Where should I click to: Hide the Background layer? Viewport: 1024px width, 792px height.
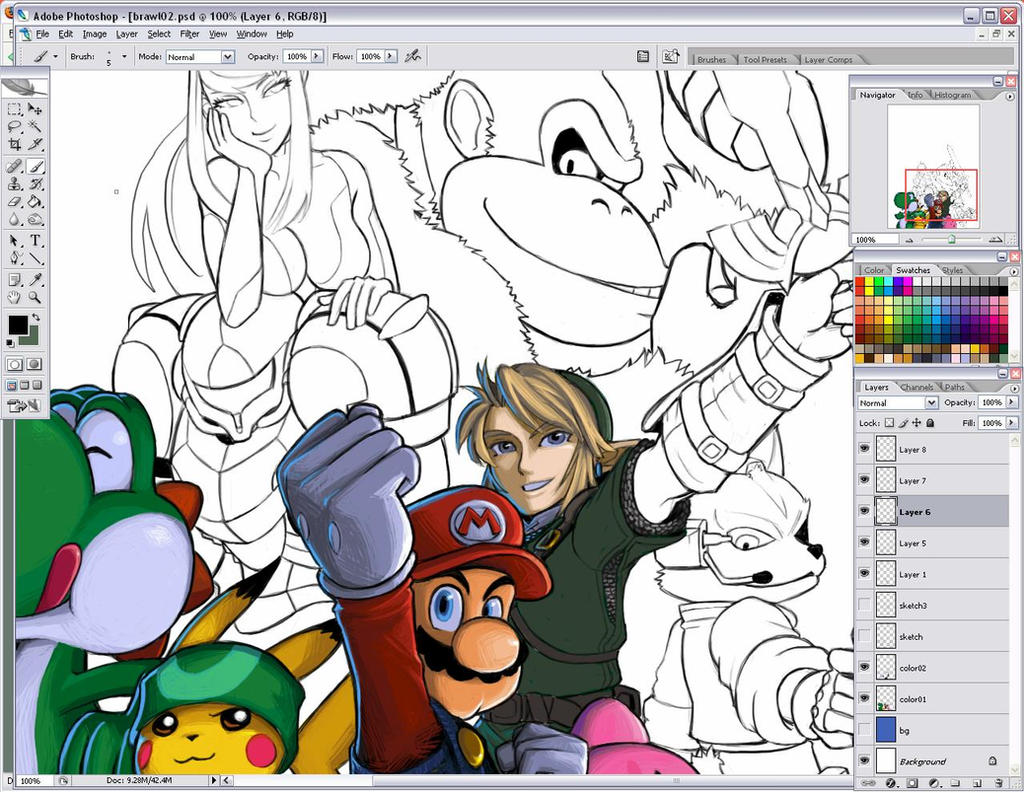(865, 761)
